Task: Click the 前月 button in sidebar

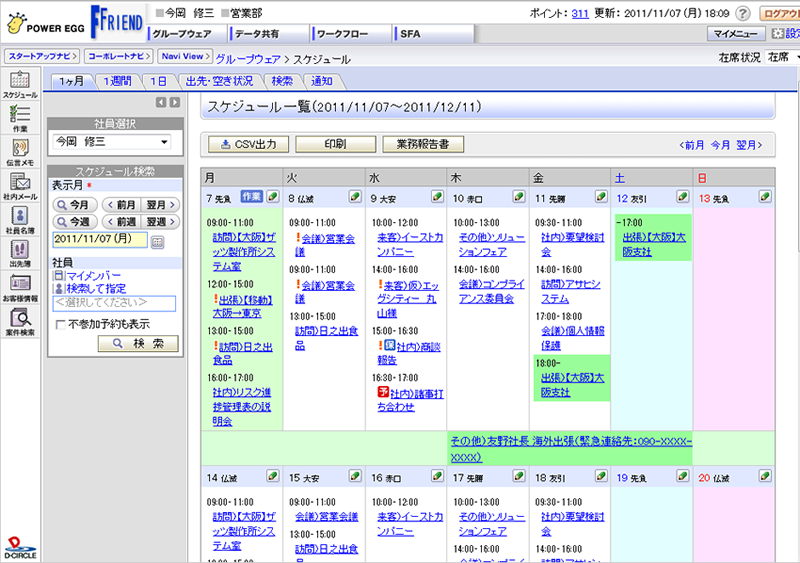Action: (121, 205)
